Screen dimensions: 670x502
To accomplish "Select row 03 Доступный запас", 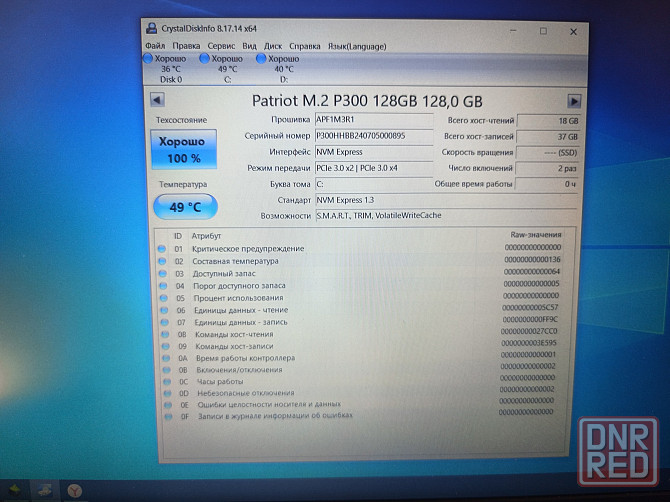I will (359, 273).
